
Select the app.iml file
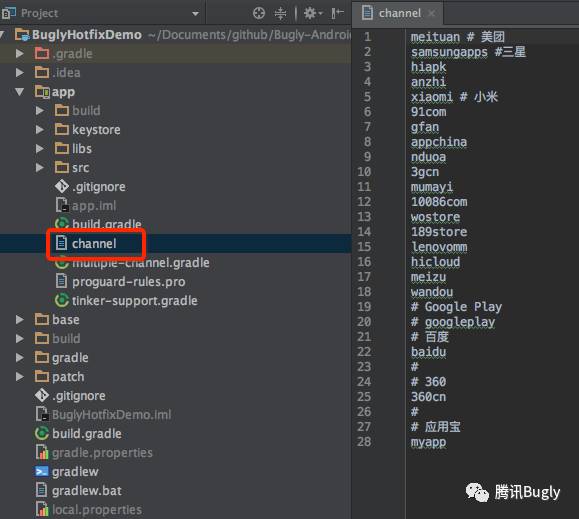94,206
